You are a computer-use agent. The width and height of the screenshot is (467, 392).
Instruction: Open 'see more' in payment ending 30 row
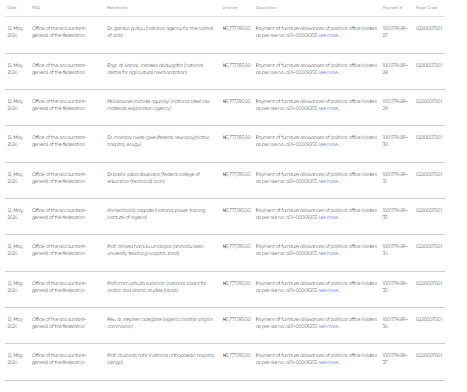click(329, 144)
